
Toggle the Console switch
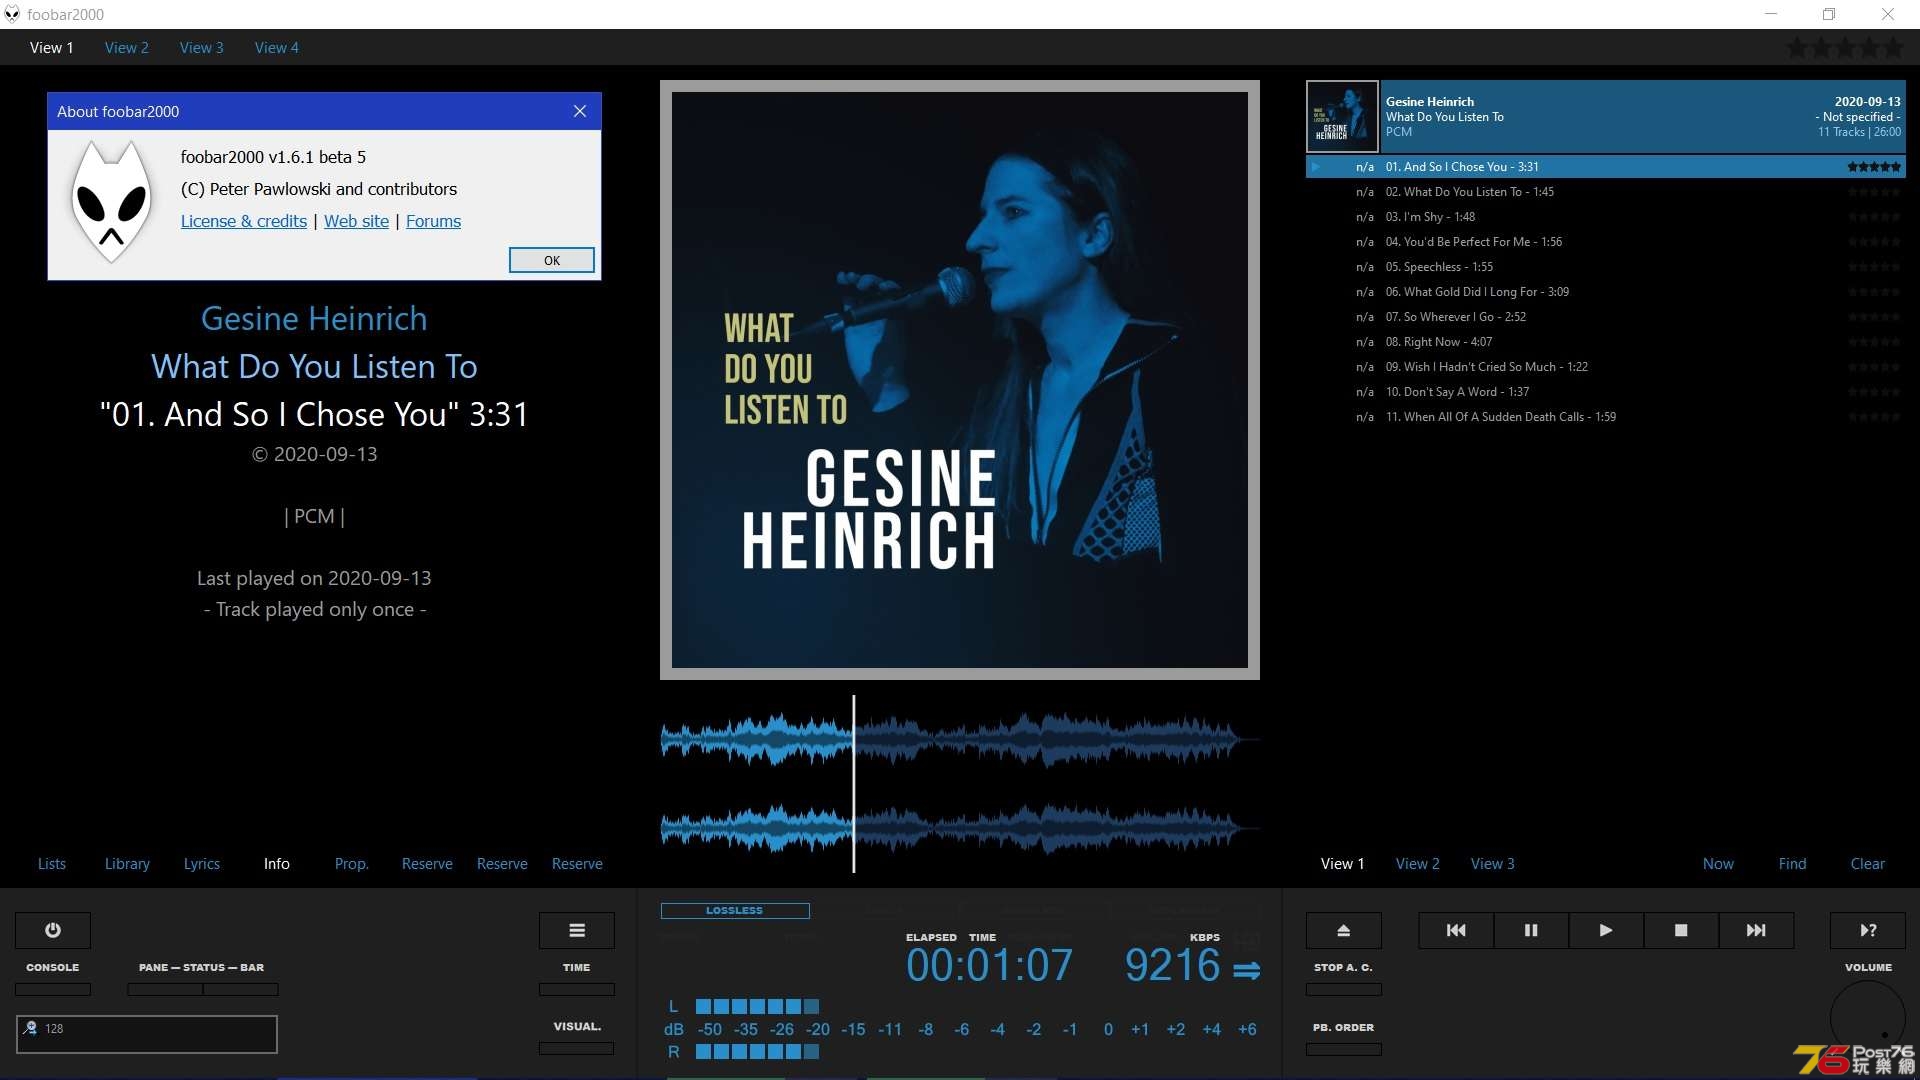pos(53,989)
